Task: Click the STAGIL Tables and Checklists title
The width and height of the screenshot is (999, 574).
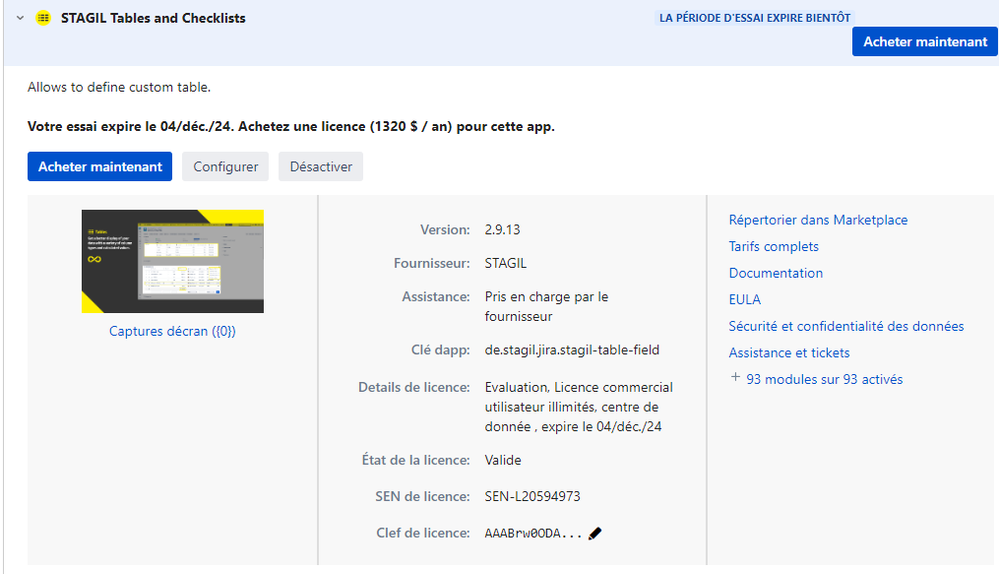Action: pyautogui.click(x=153, y=18)
